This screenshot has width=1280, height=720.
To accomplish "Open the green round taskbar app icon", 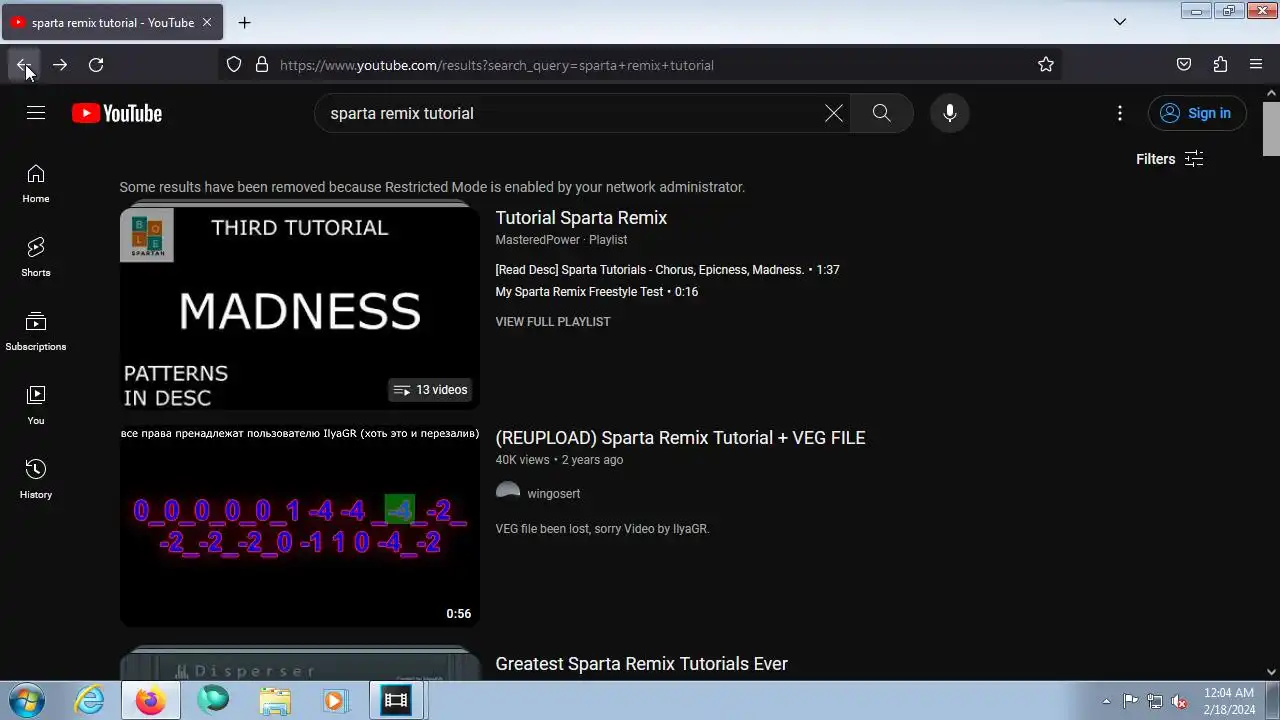I will point(213,700).
